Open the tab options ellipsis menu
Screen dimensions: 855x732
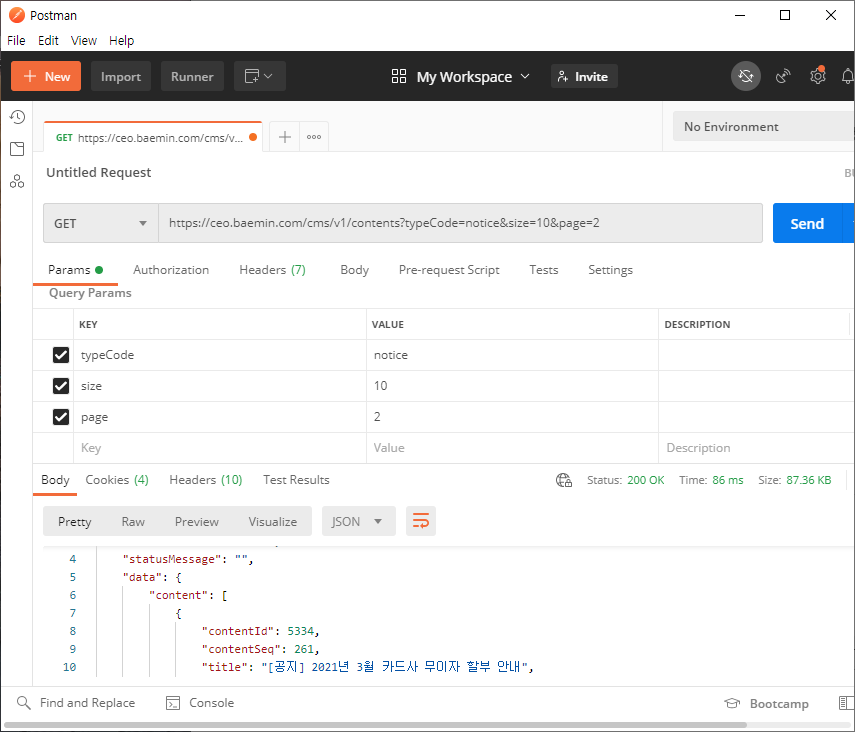point(314,137)
